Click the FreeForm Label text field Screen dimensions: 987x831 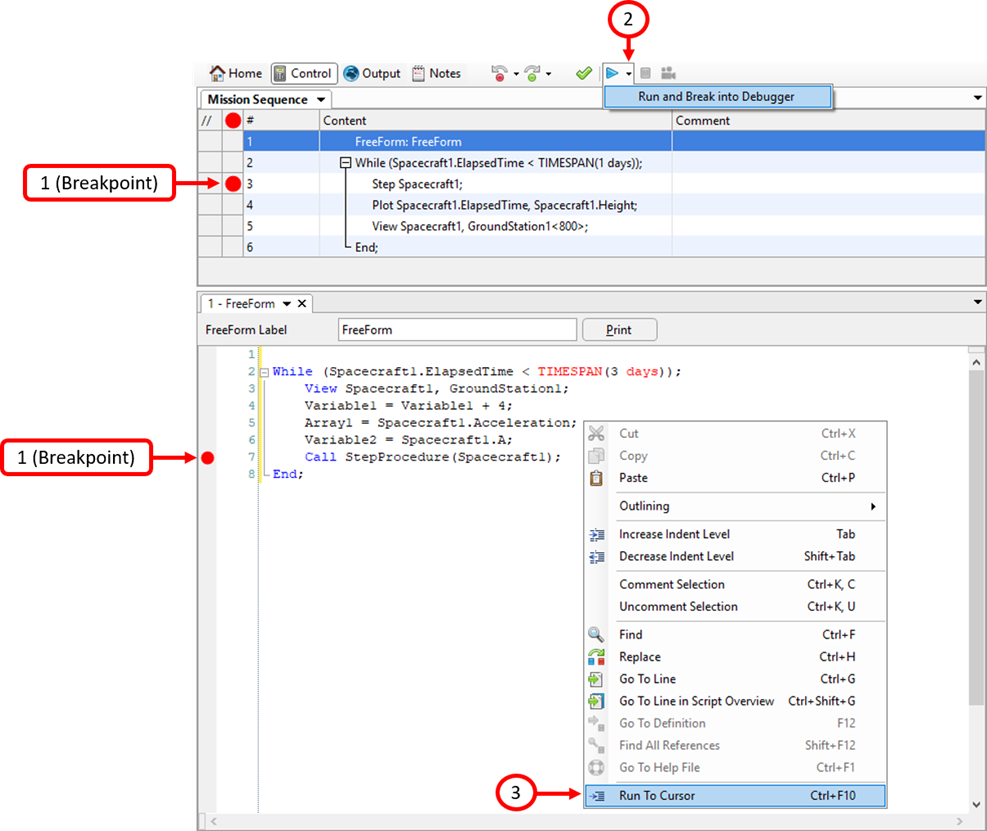click(456, 329)
